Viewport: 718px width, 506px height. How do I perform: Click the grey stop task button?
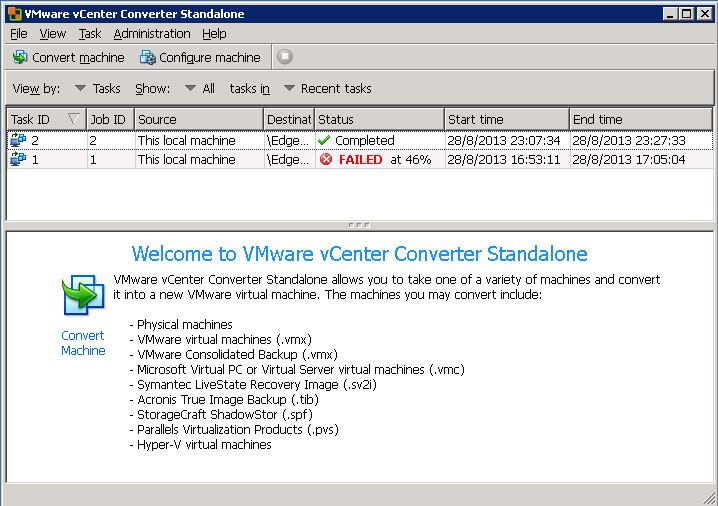coord(285,57)
